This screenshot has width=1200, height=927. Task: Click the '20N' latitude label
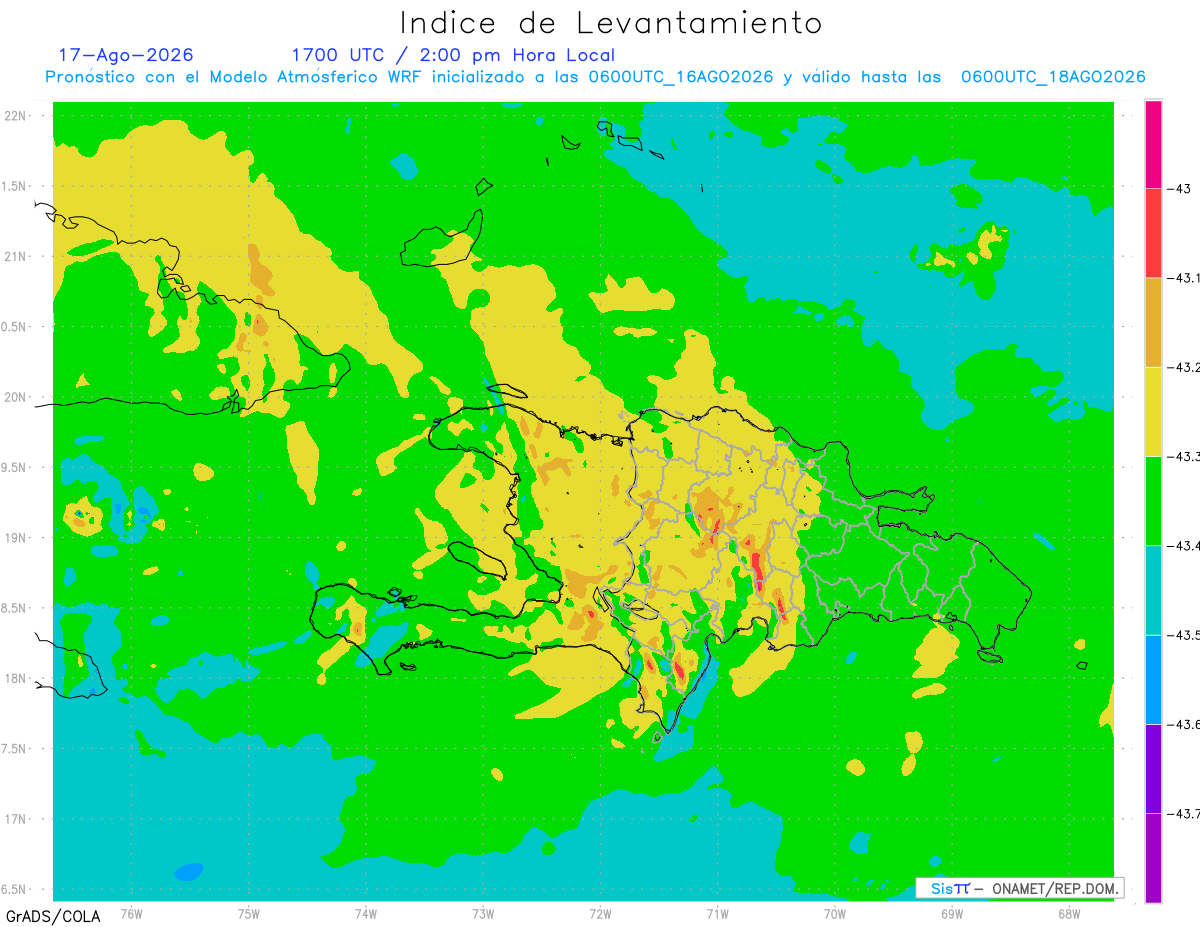click(x=16, y=397)
